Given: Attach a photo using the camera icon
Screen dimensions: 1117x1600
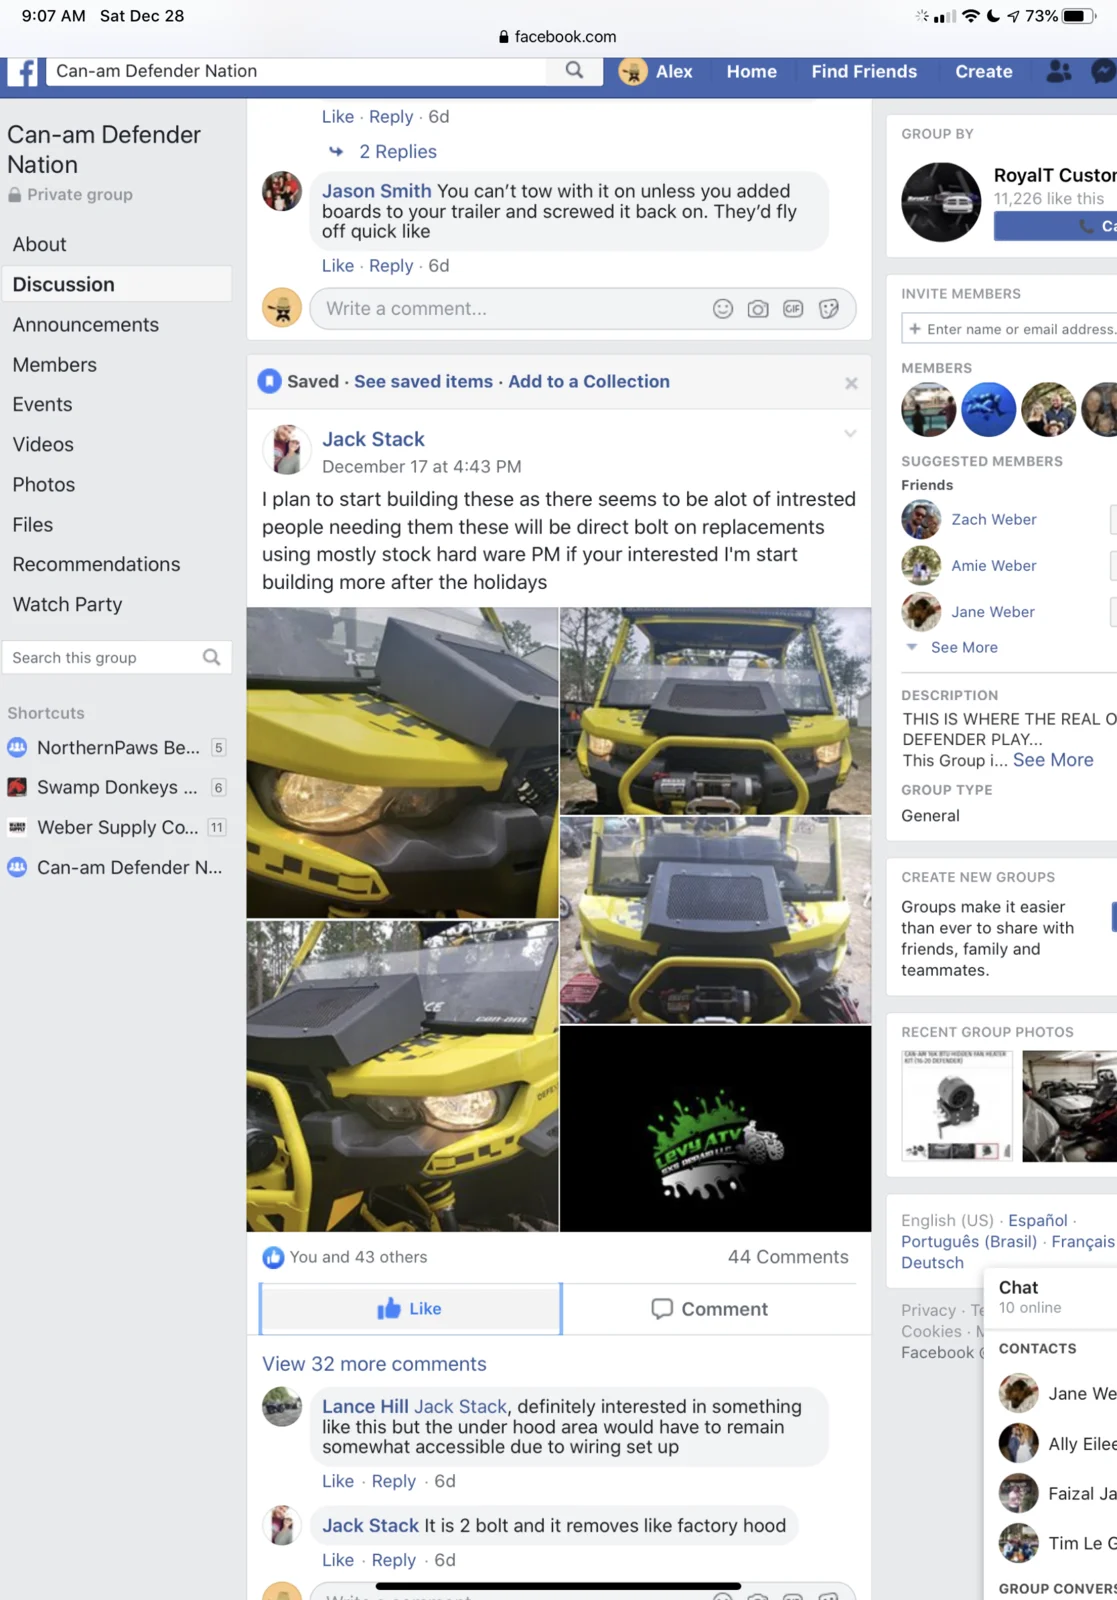Looking at the screenshot, I should (x=758, y=309).
